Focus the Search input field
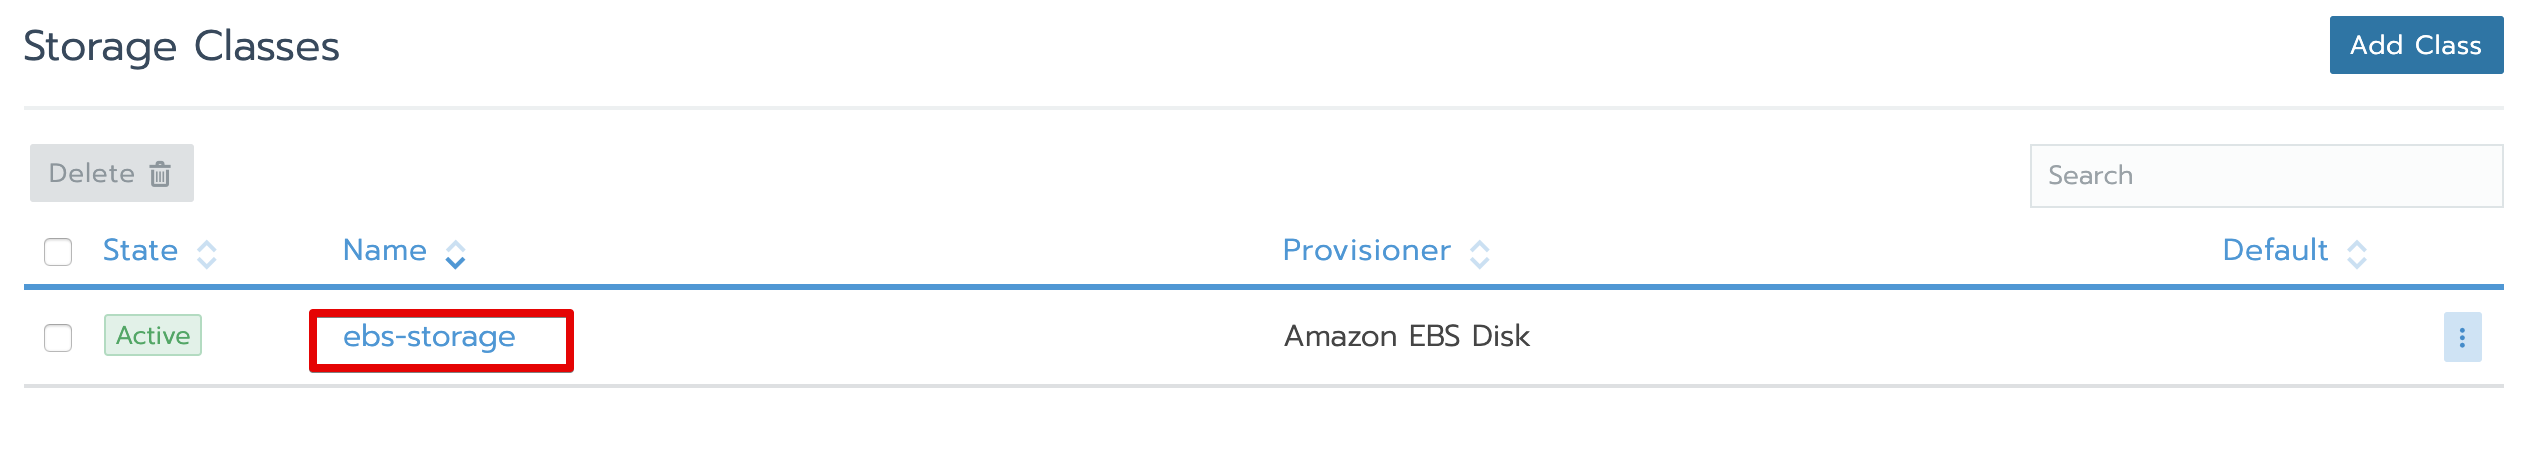 click(2265, 176)
